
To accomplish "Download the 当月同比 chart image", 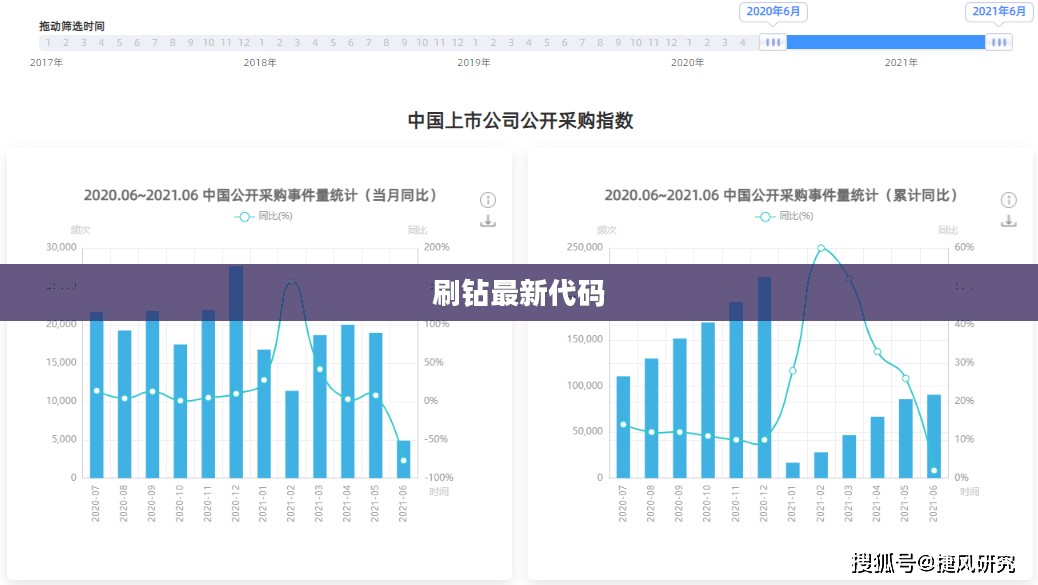I will tap(488, 221).
